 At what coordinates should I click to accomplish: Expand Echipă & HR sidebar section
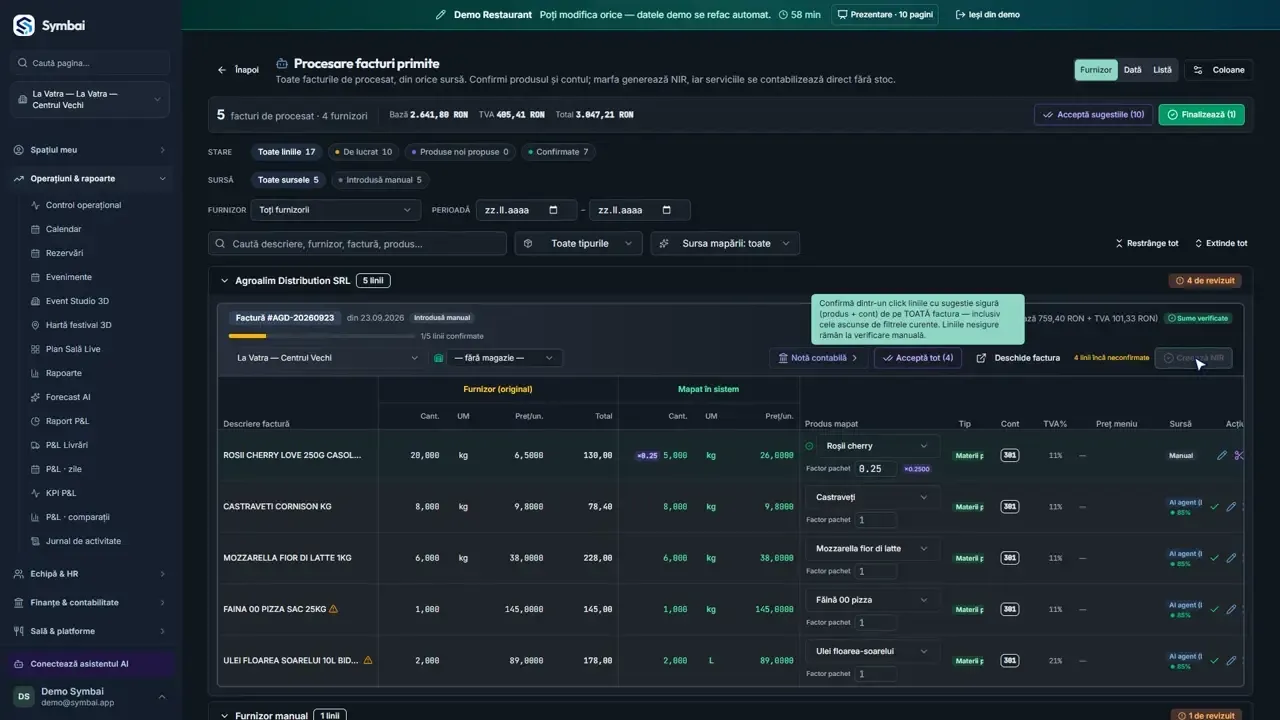(x=90, y=574)
